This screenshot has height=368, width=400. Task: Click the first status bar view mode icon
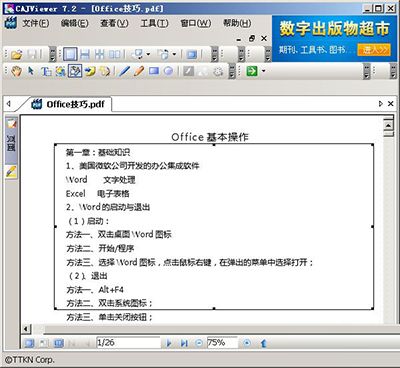pos(29,343)
